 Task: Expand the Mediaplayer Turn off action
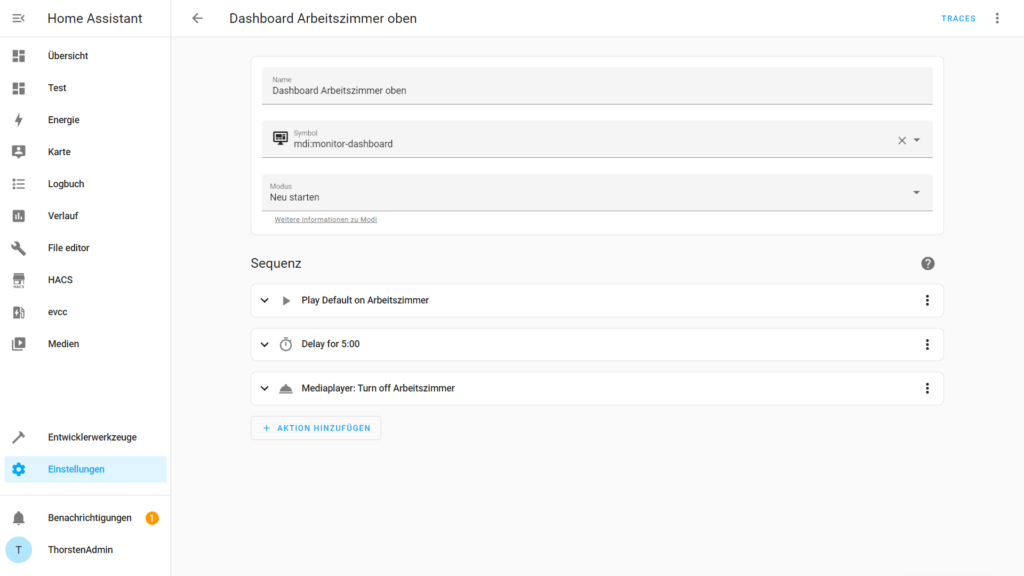pos(265,388)
